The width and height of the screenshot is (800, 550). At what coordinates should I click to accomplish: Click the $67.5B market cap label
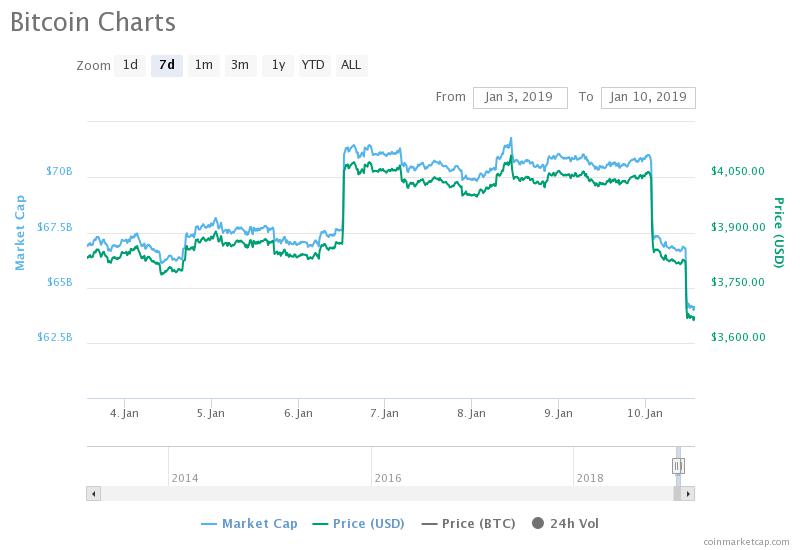tap(55, 227)
